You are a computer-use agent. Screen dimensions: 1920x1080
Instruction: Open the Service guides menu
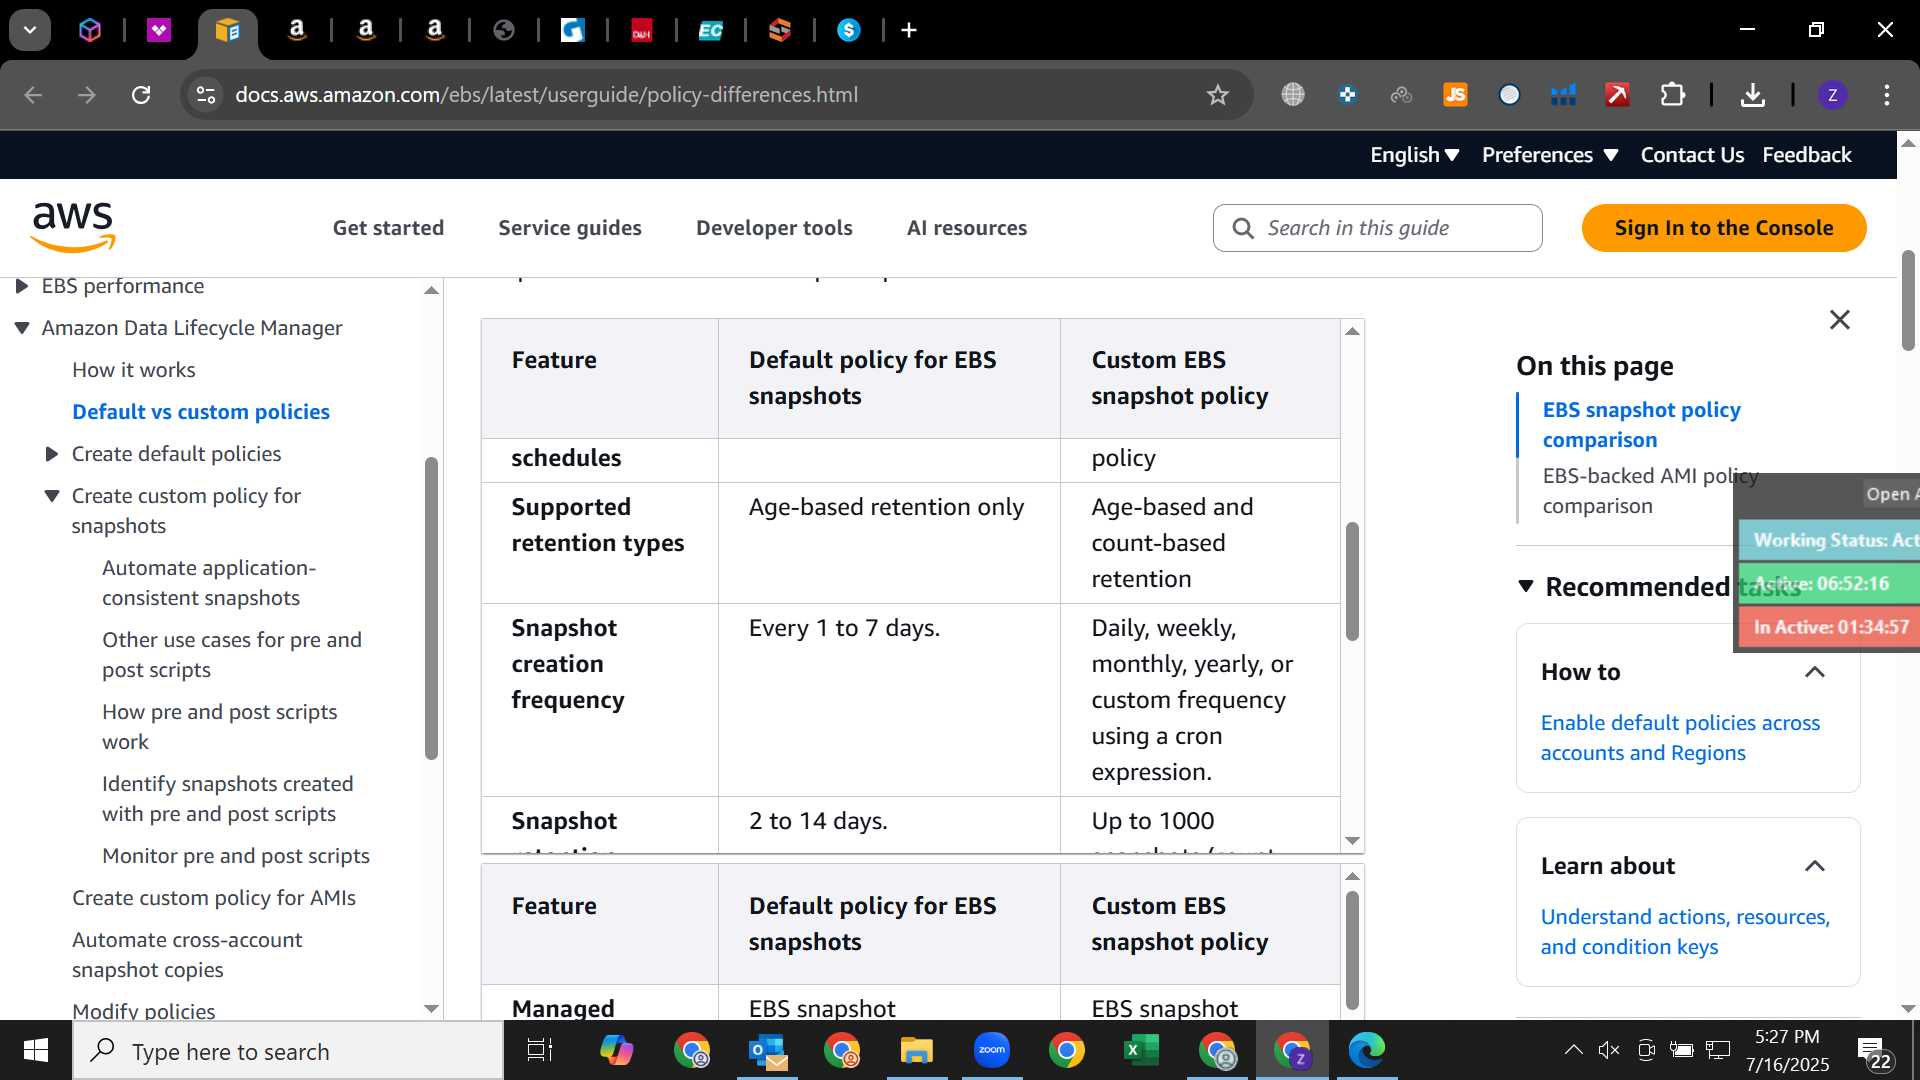click(570, 228)
